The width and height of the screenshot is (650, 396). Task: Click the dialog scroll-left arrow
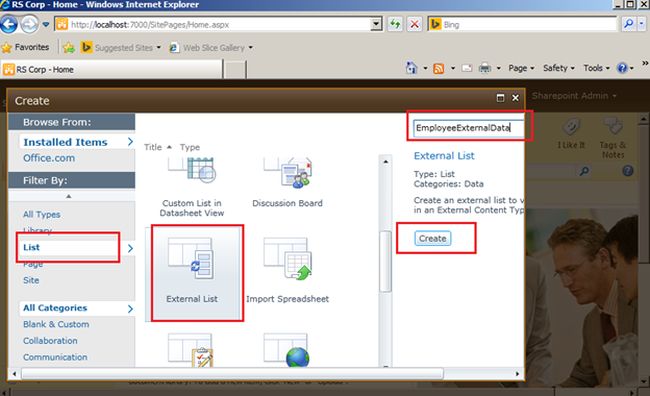(15, 374)
